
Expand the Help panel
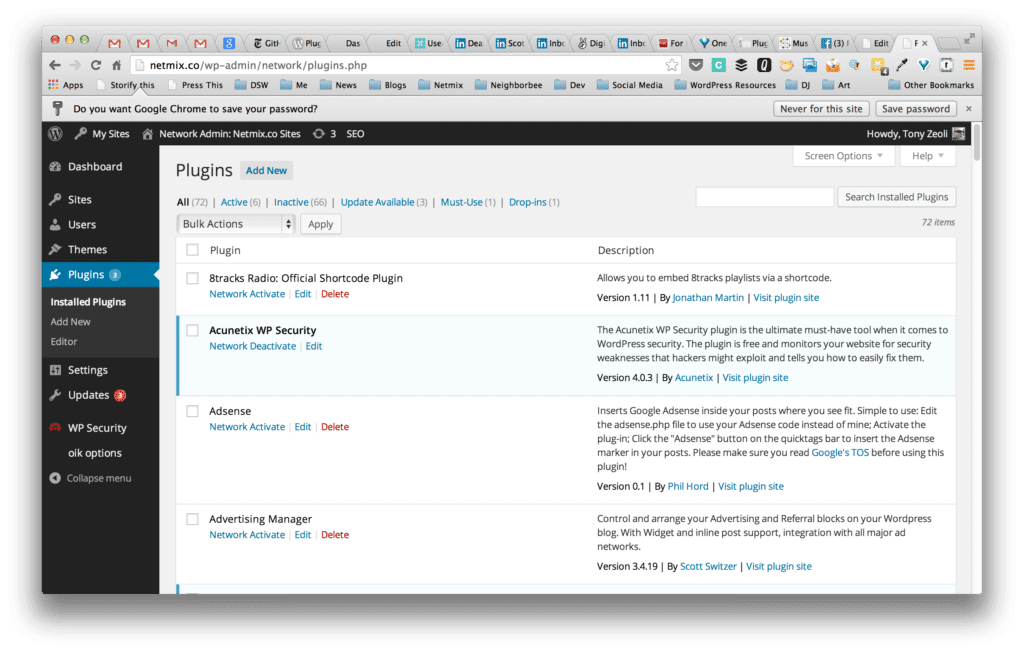pyautogui.click(x=927, y=155)
